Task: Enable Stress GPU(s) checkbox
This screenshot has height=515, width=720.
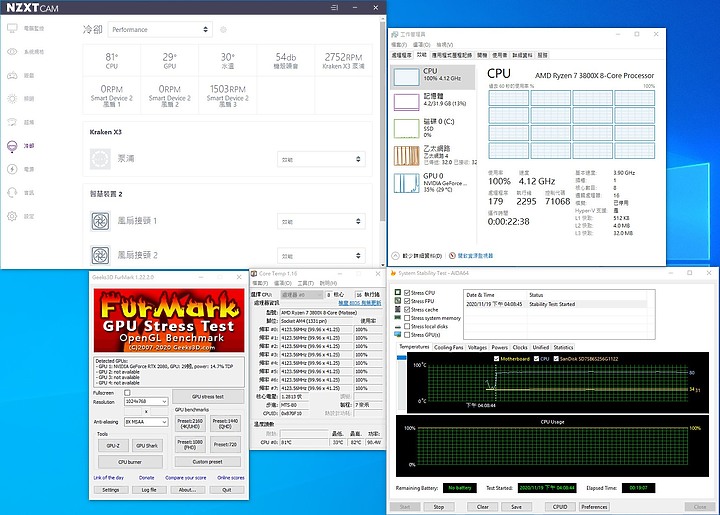Action: pyautogui.click(x=407, y=335)
